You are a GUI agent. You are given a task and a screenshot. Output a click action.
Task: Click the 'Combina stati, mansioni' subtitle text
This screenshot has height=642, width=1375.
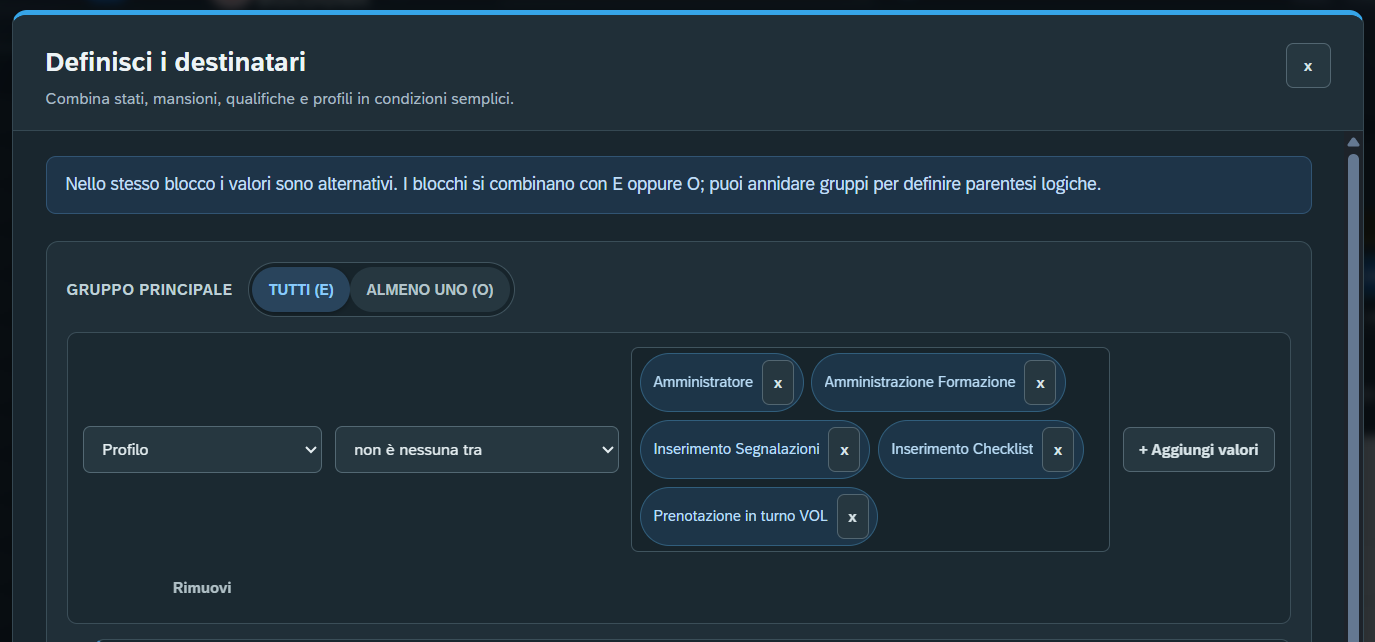coord(280,99)
